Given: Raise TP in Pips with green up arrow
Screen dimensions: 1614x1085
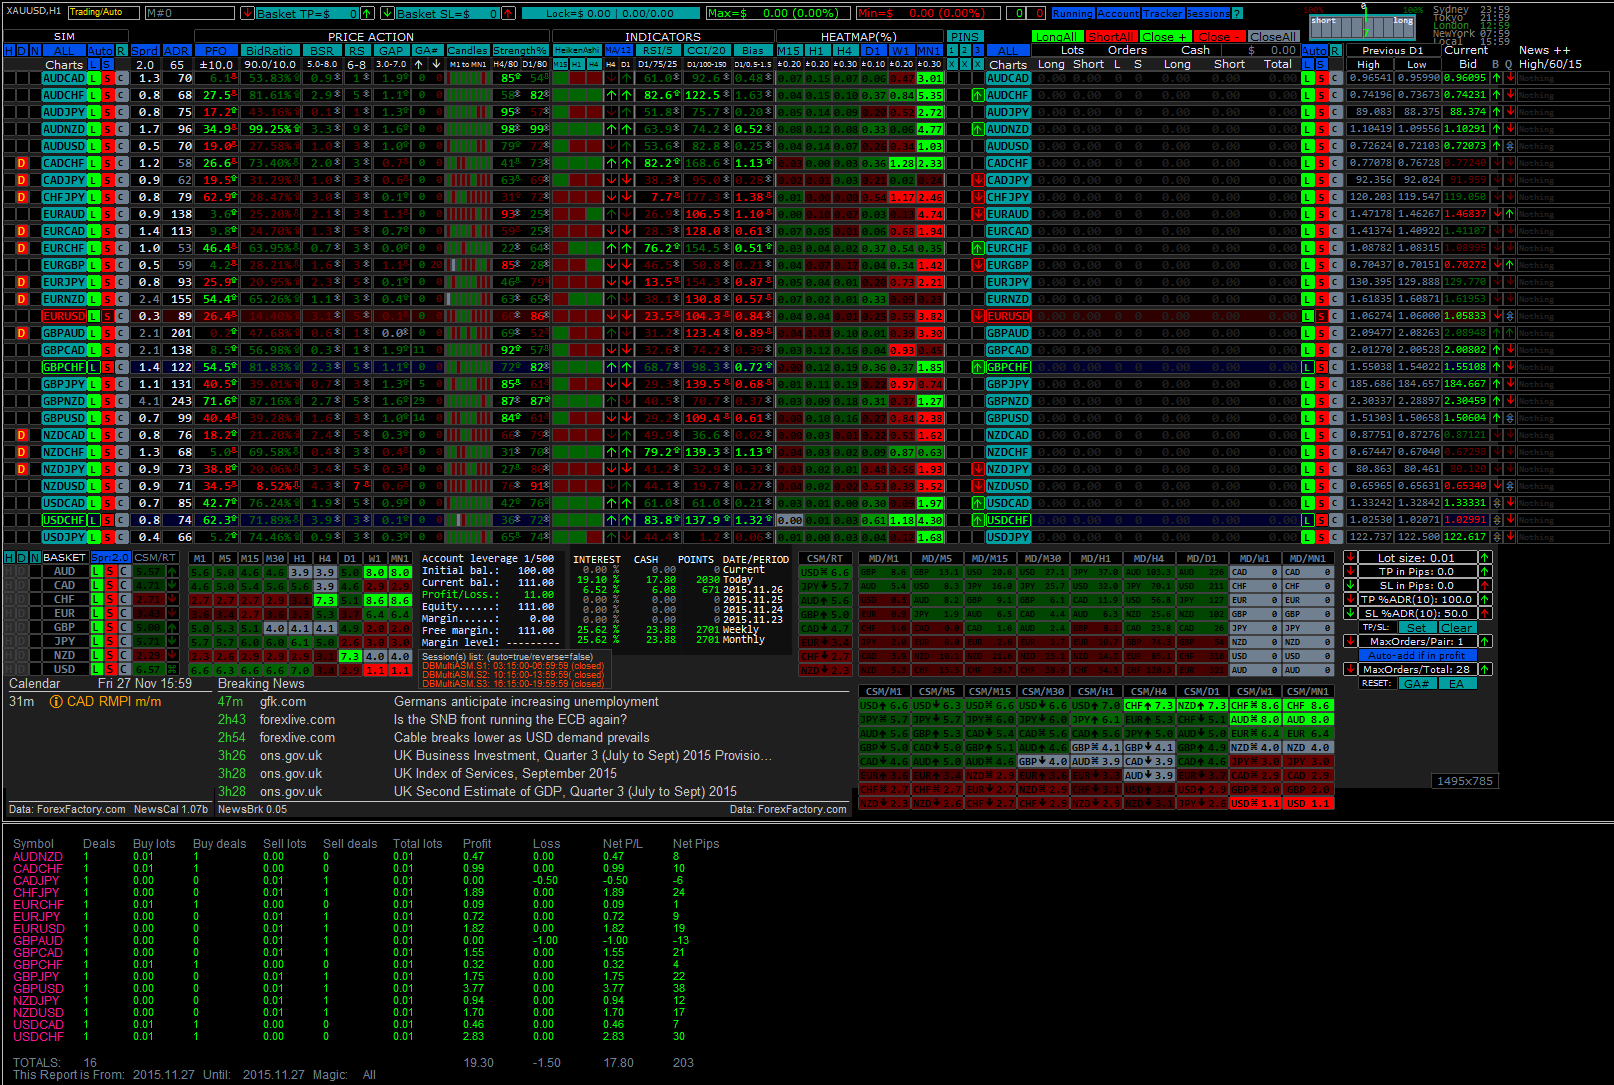Looking at the screenshot, I should click(x=1485, y=572).
